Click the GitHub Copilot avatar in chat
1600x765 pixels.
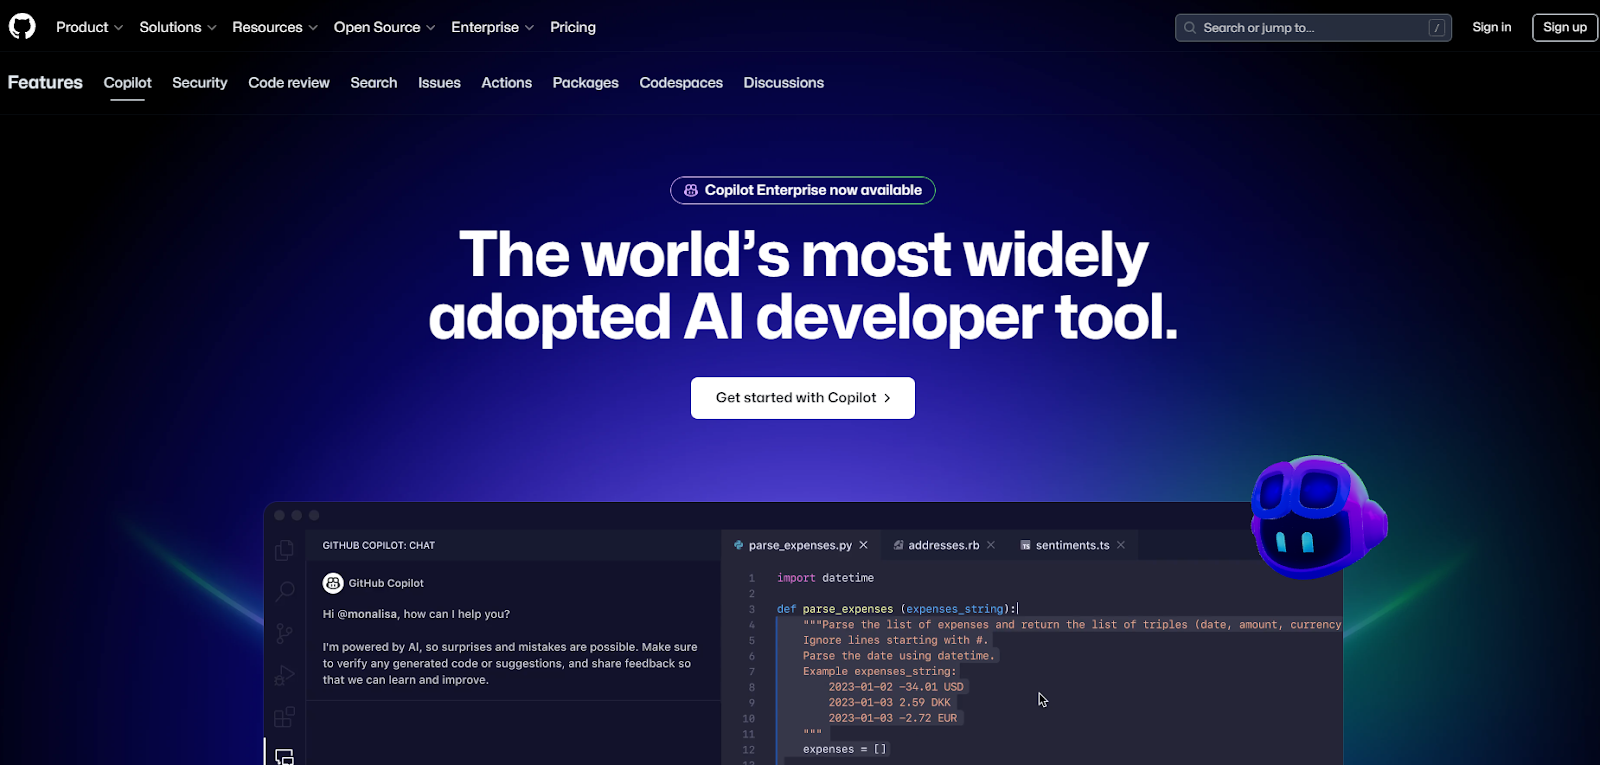(x=333, y=583)
